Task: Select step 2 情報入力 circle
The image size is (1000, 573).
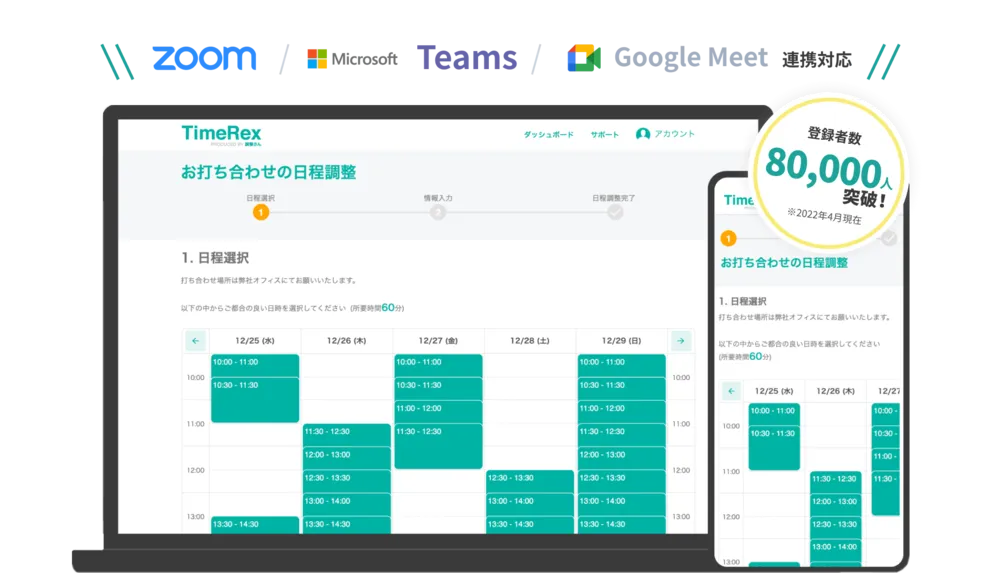Action: coord(438,212)
